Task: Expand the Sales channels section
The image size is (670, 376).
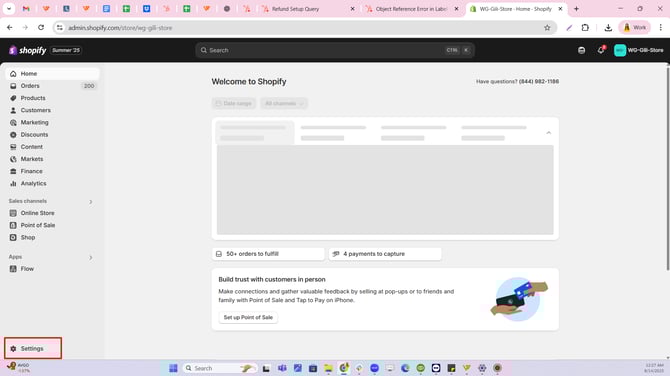Action: (91, 201)
